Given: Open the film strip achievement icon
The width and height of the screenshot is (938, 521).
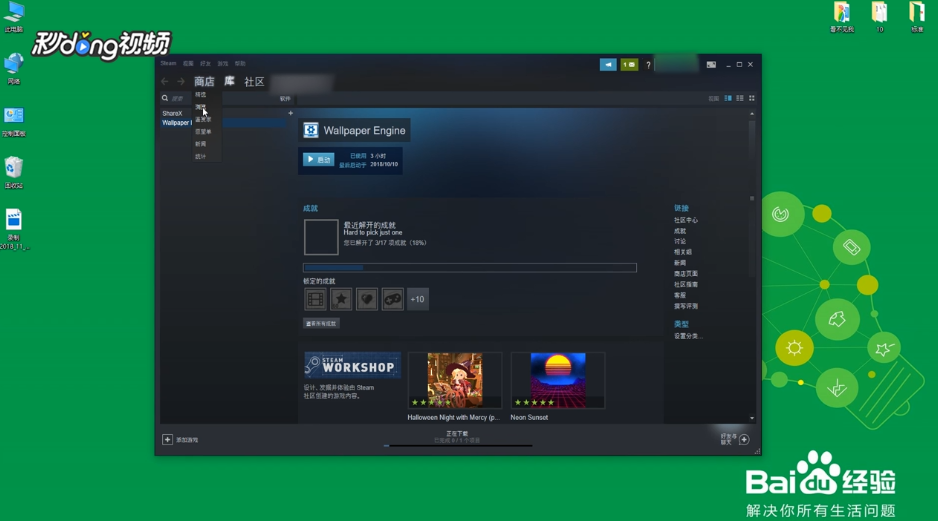Looking at the screenshot, I should coord(315,299).
